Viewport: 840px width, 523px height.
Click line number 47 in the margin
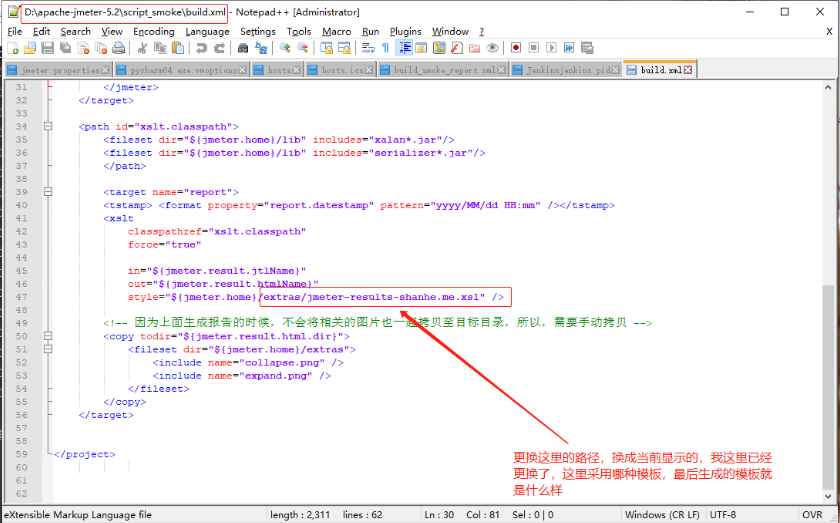(21, 297)
